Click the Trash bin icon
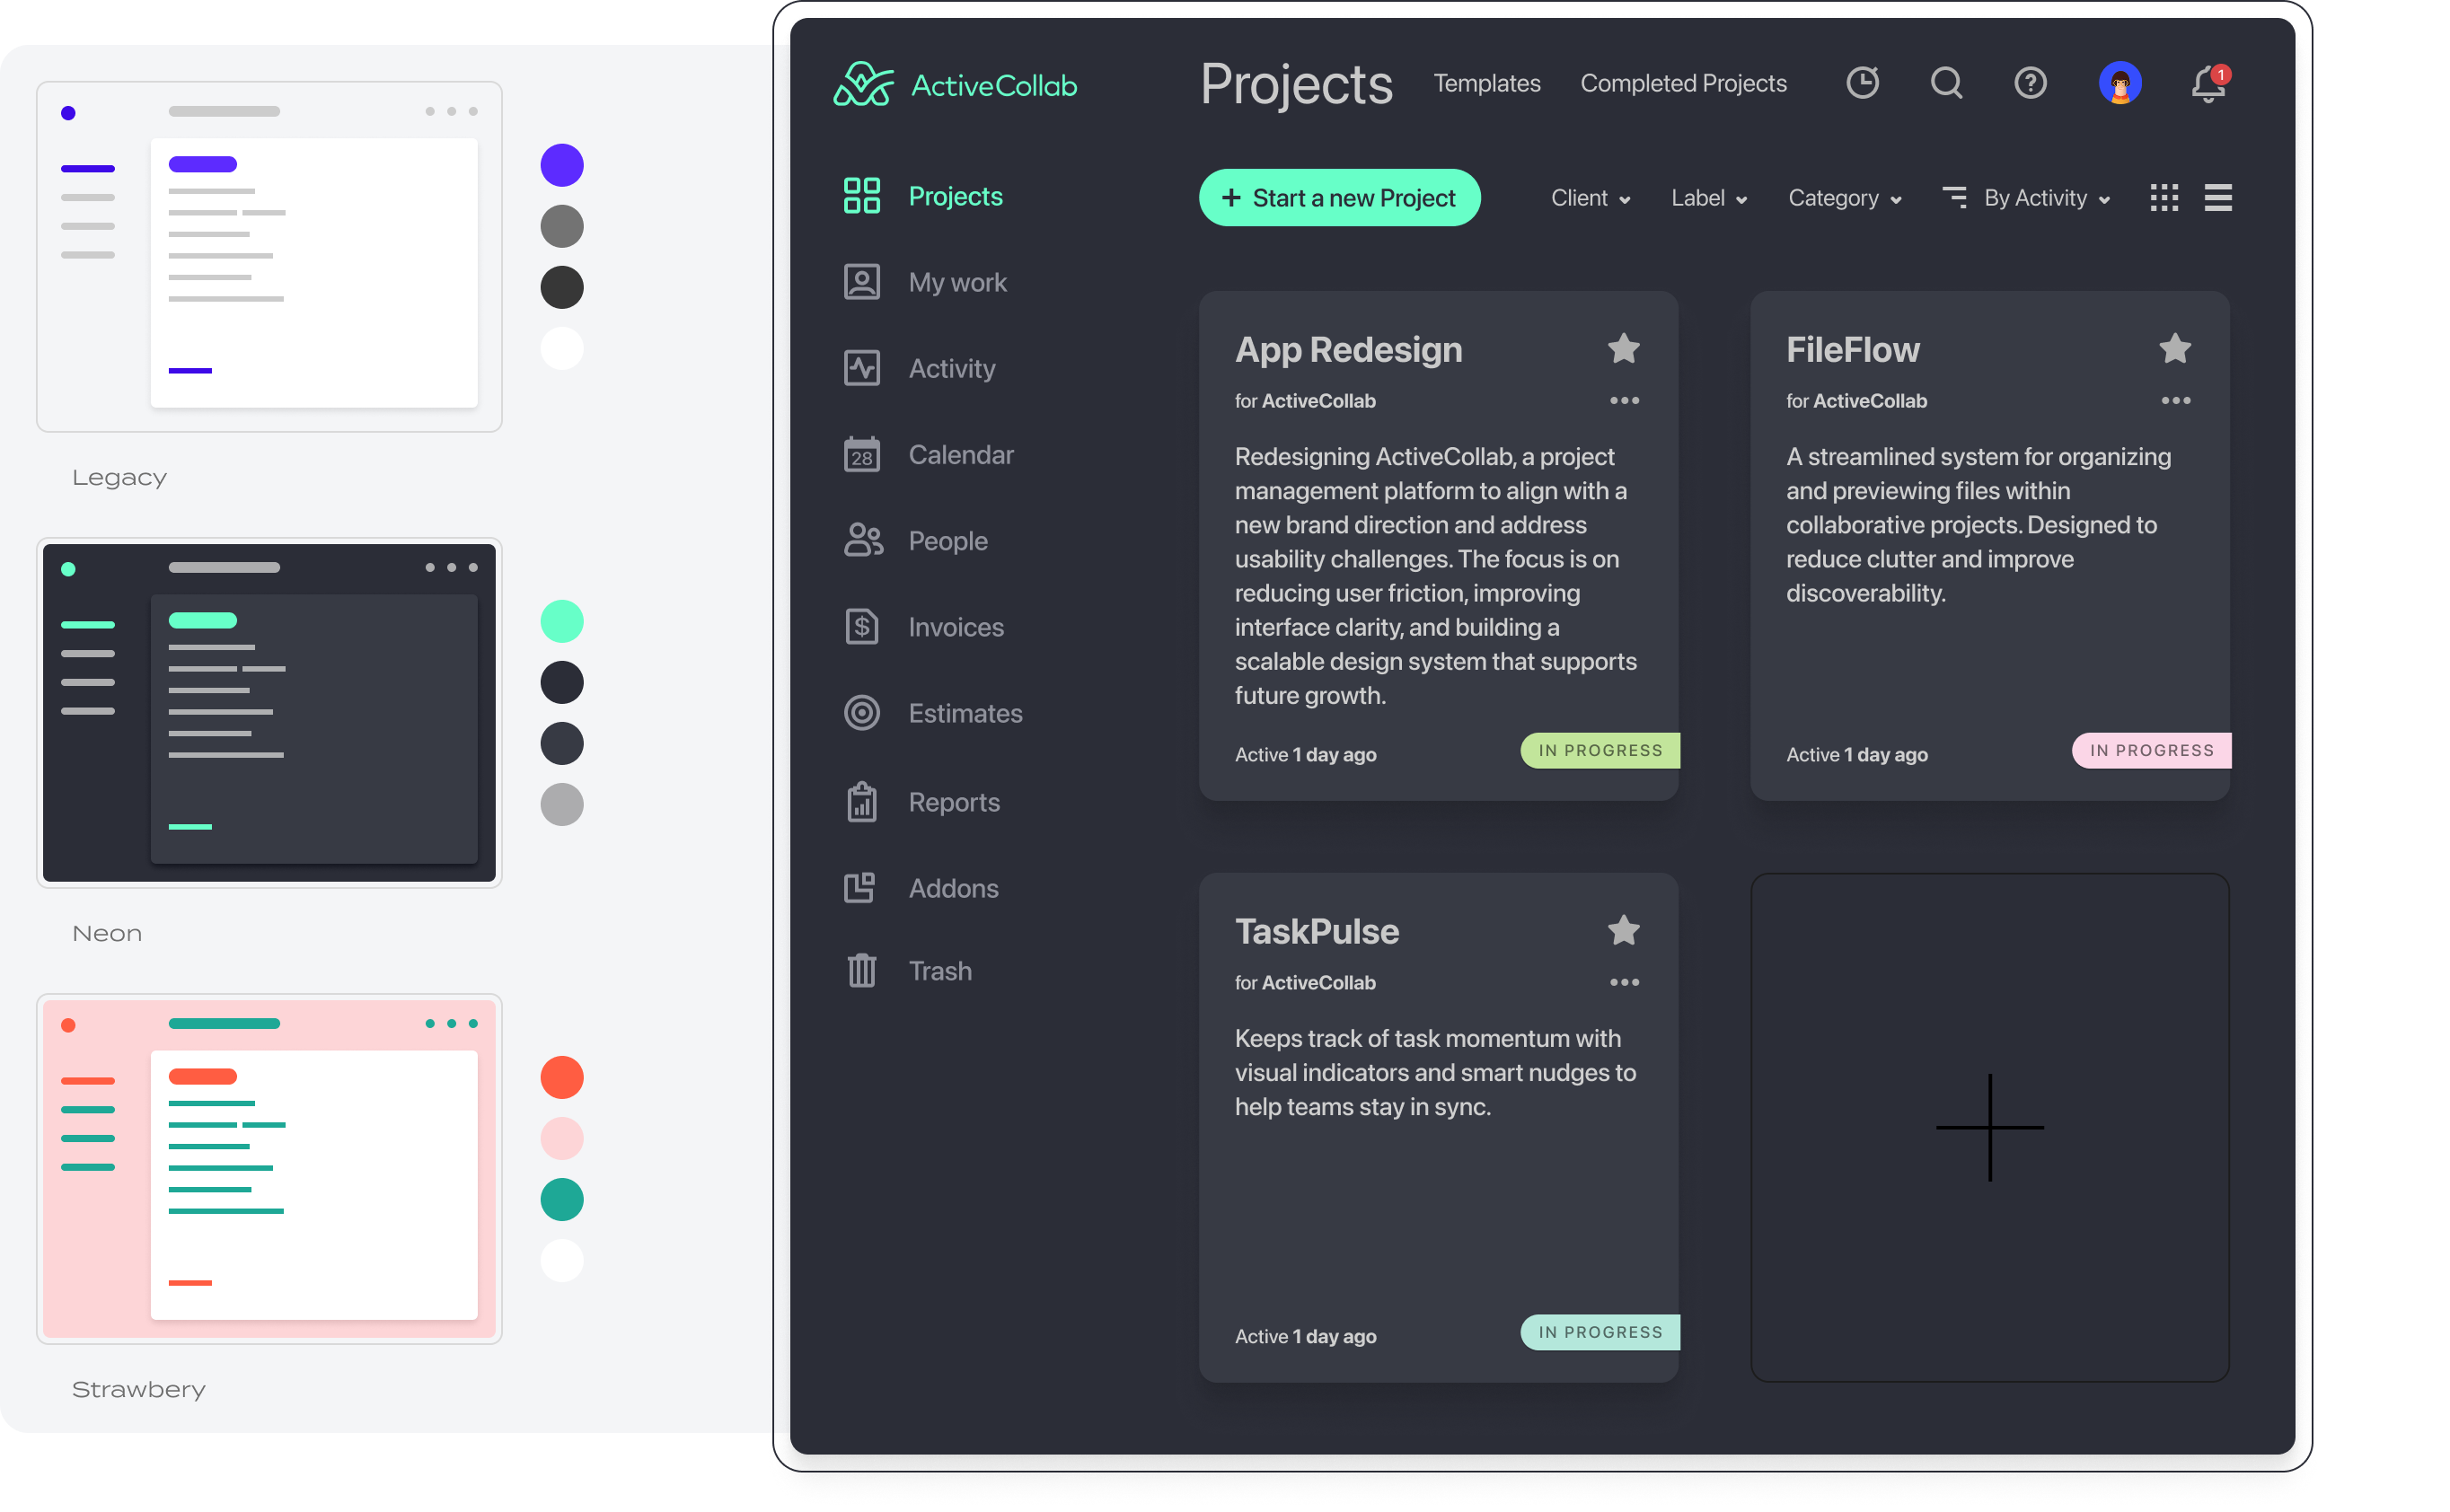This screenshot has height=1512, width=2450. click(x=861, y=970)
